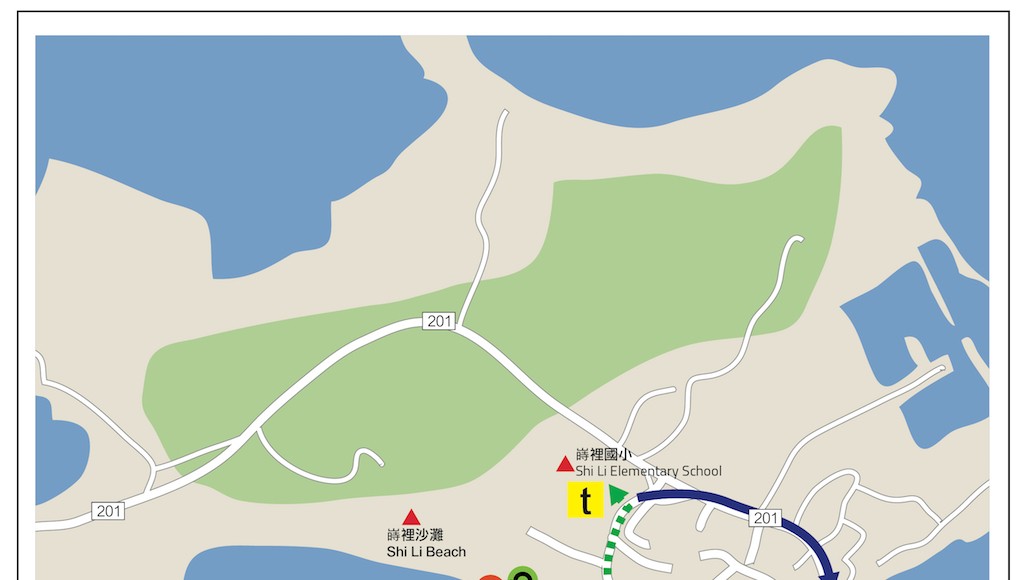Select the yellow square 't' marker
This screenshot has width=1024, height=580.
tap(585, 500)
